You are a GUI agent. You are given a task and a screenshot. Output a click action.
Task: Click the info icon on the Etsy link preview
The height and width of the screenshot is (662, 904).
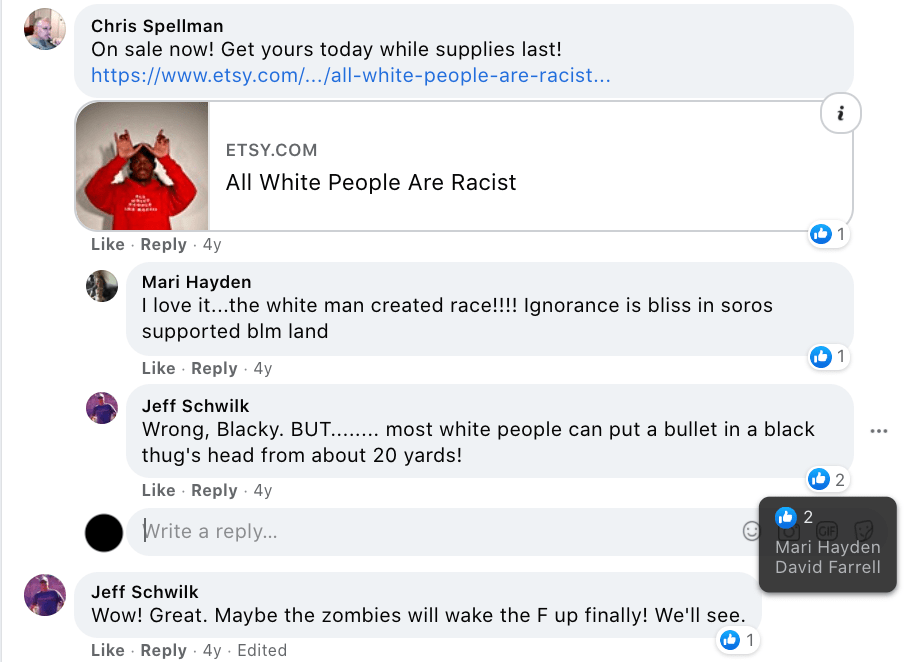coord(840,116)
